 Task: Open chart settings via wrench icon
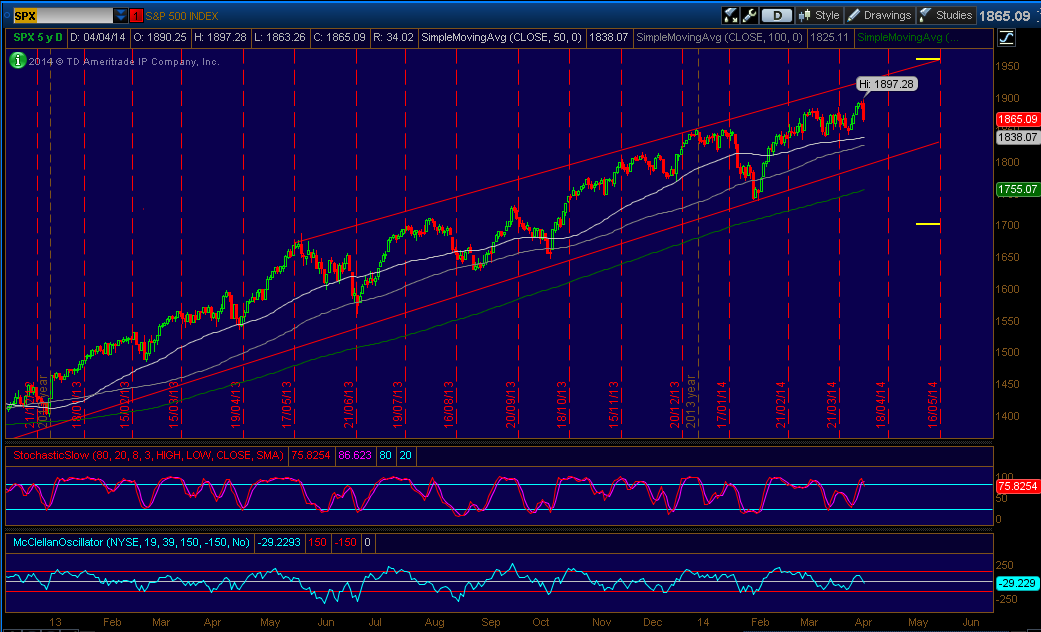(x=750, y=15)
